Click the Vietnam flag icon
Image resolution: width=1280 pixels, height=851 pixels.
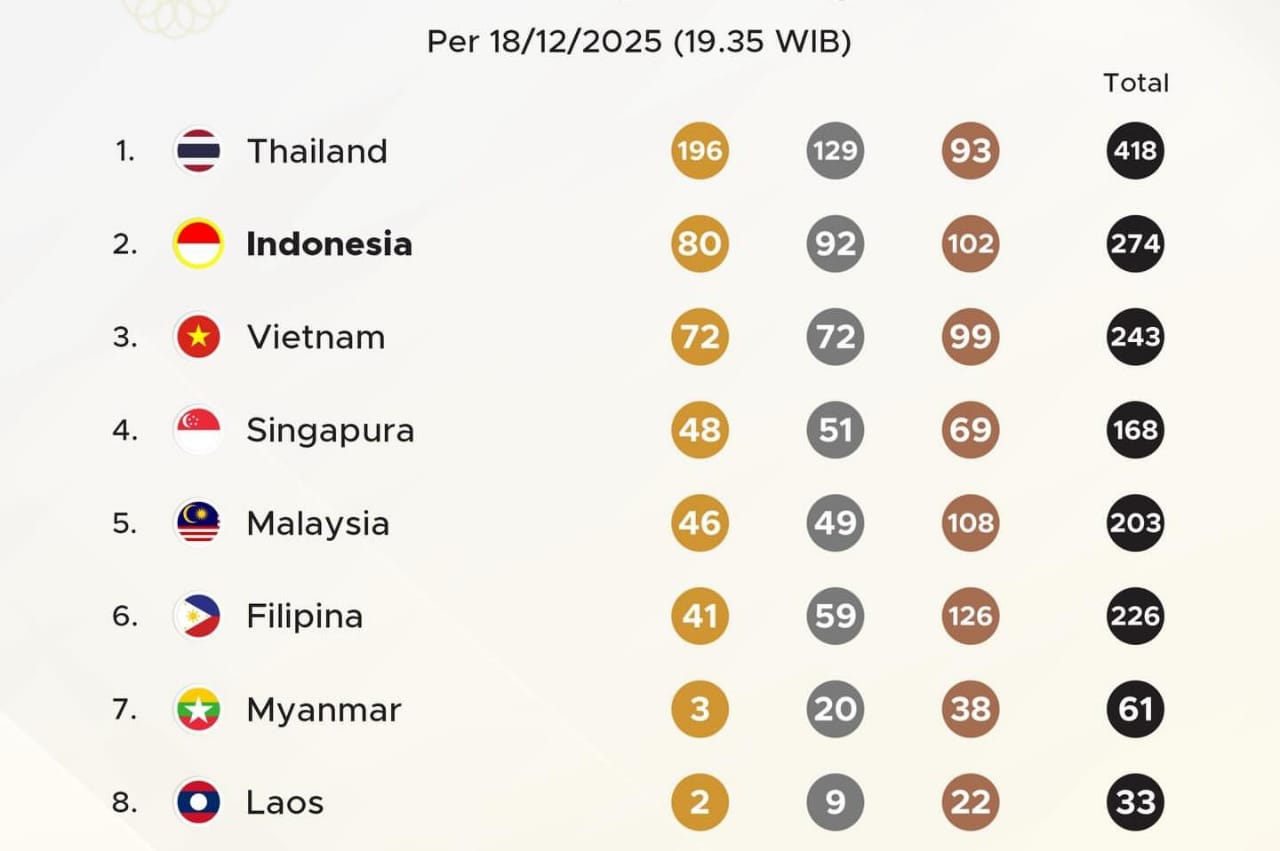point(198,337)
